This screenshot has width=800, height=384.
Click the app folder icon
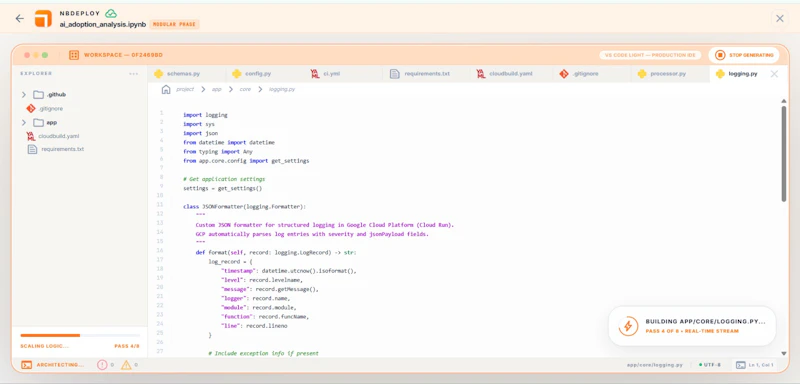point(38,122)
